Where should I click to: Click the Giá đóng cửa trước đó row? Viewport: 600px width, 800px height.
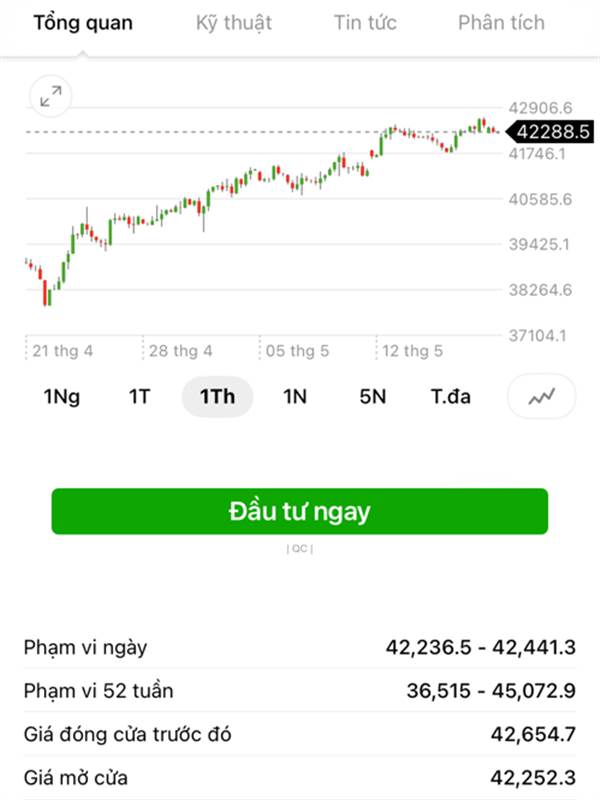(300, 735)
